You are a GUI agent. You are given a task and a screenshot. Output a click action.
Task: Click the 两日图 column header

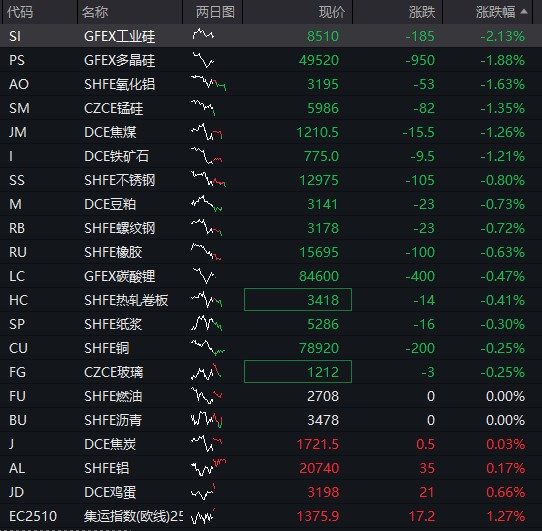click(x=215, y=12)
